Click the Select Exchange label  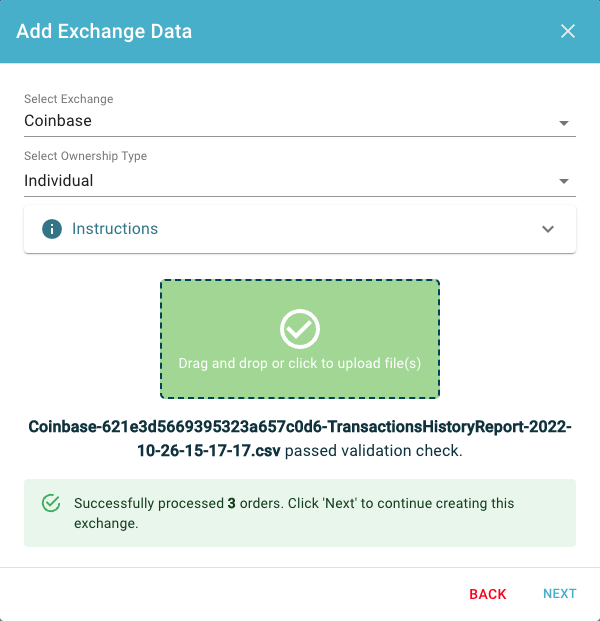(x=69, y=99)
